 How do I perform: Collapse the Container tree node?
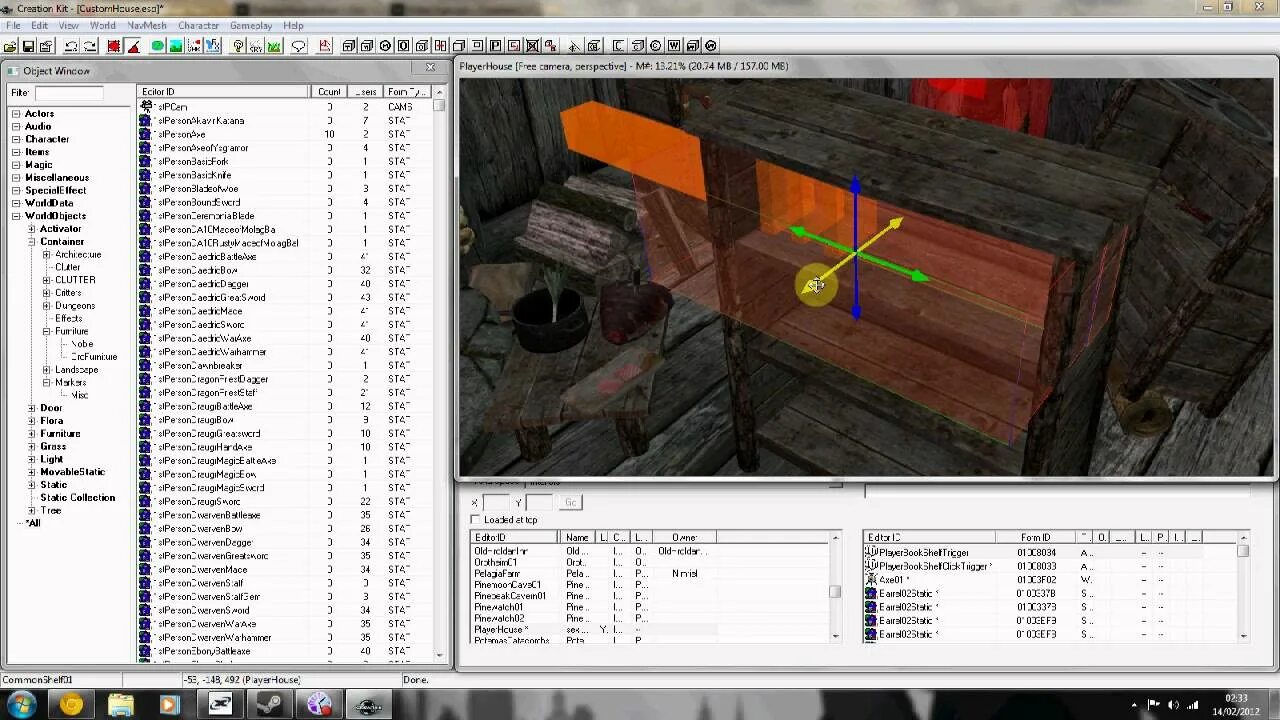[x=31, y=242]
